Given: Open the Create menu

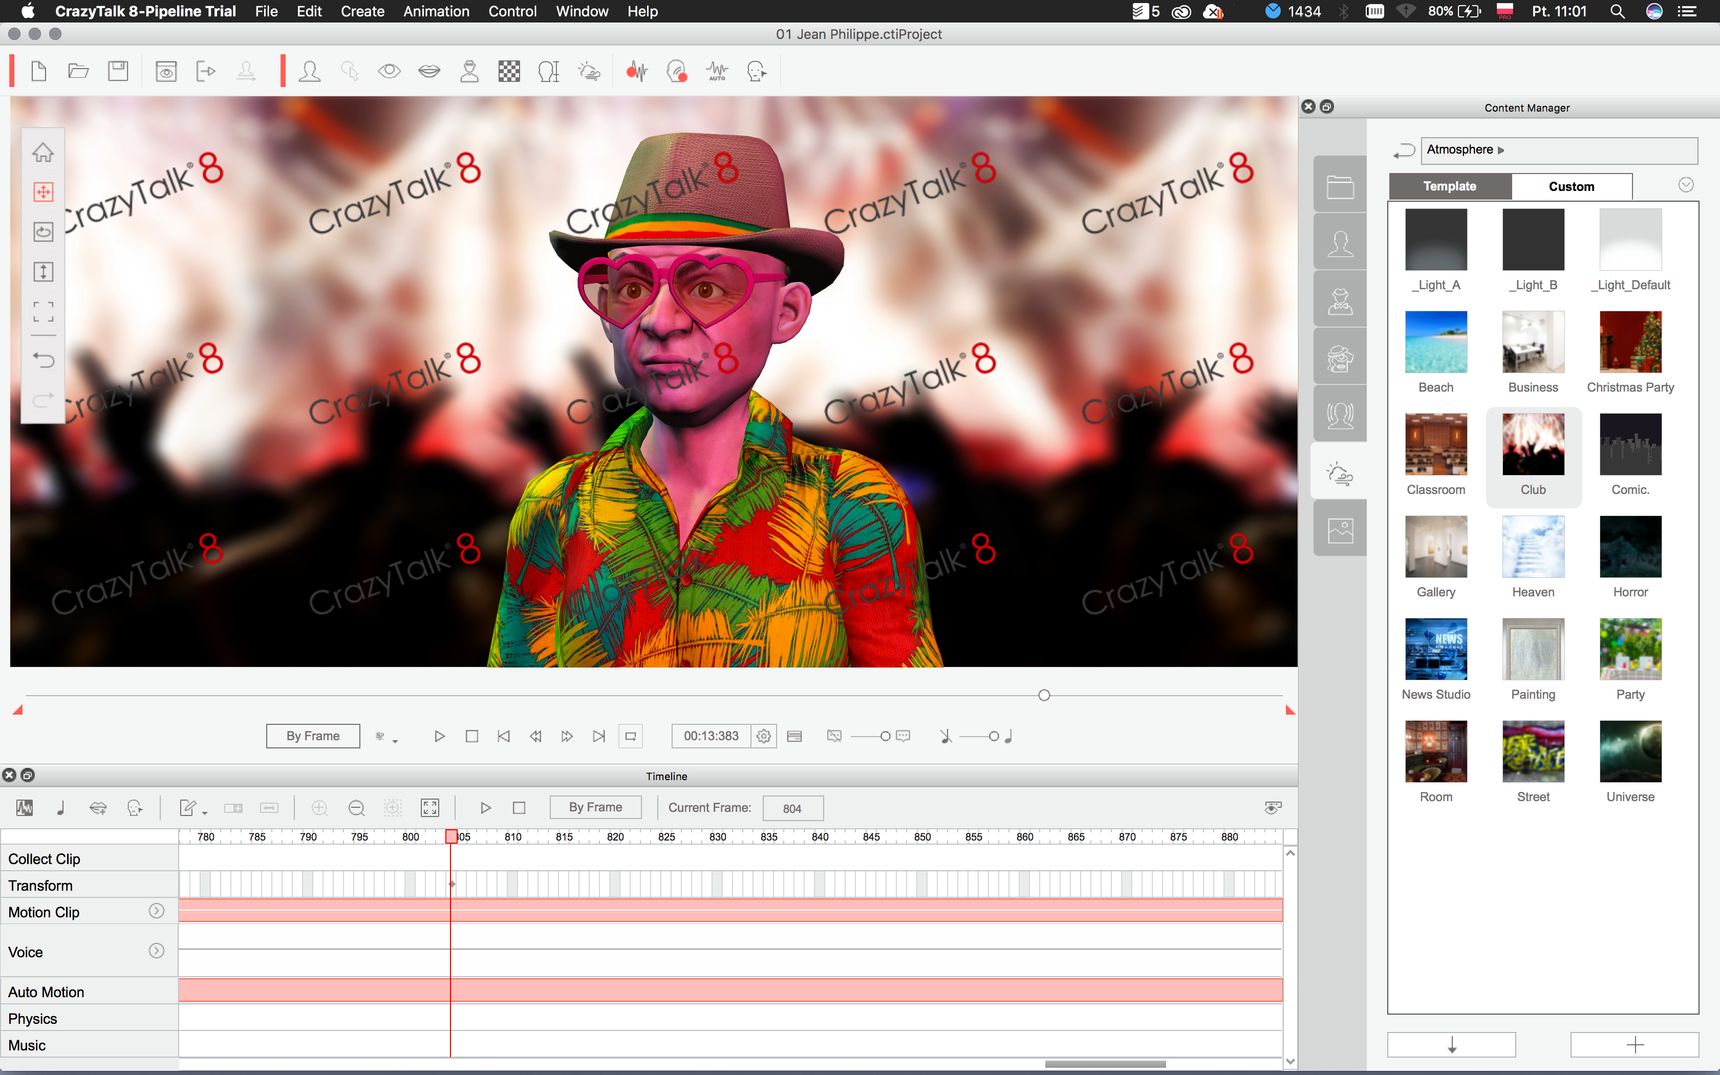Looking at the screenshot, I should (x=362, y=11).
